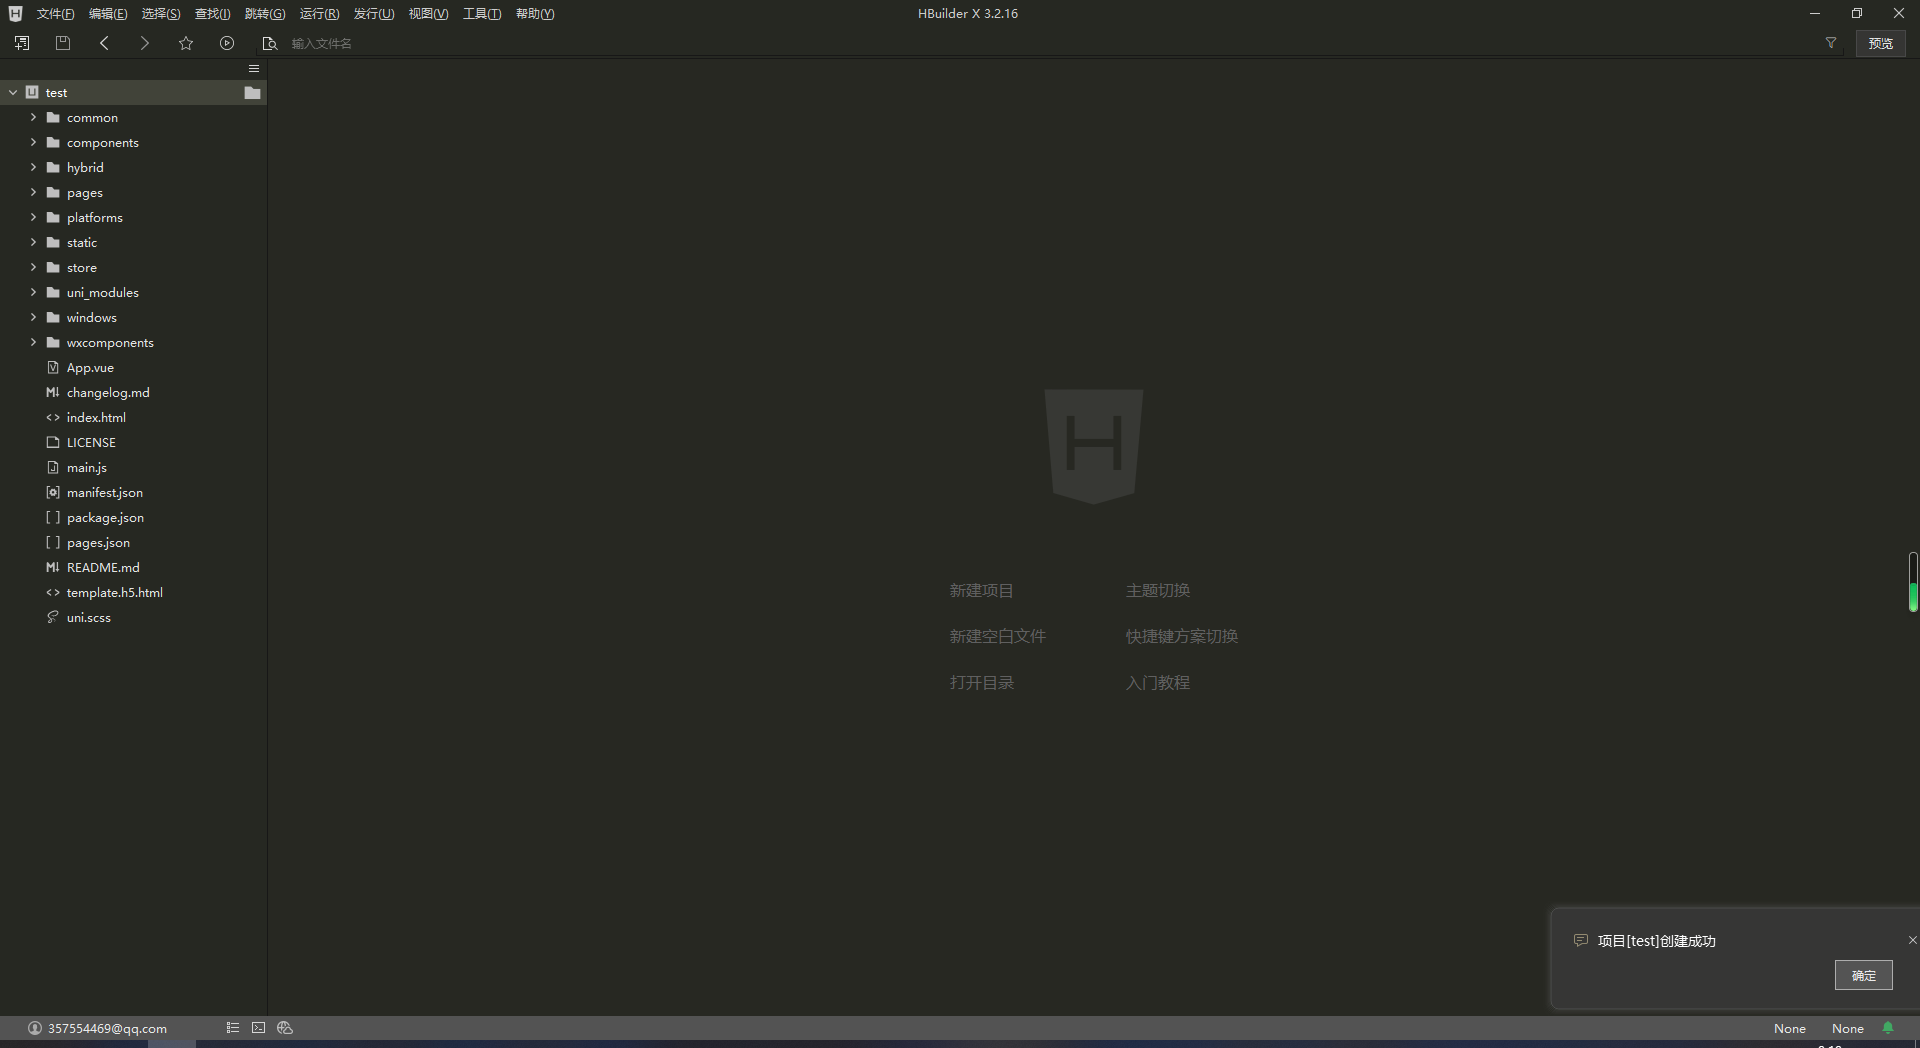This screenshot has height=1048, width=1920.
Task: Click the bookmark star icon
Action: tap(186, 43)
